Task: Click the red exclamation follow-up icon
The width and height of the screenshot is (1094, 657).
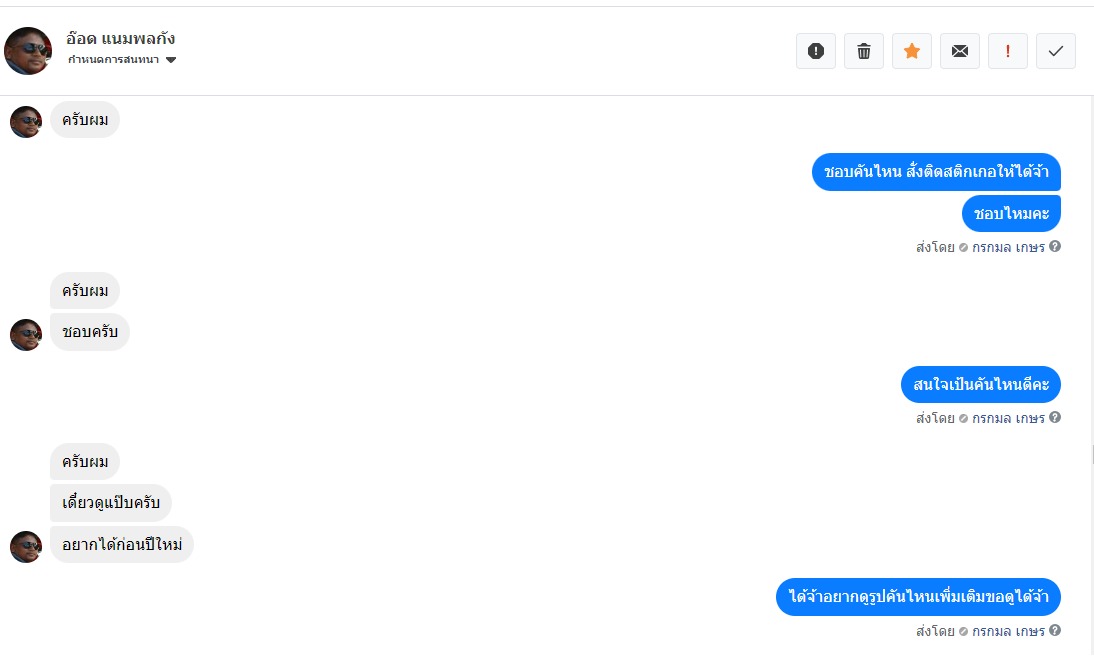Action: click(1008, 51)
